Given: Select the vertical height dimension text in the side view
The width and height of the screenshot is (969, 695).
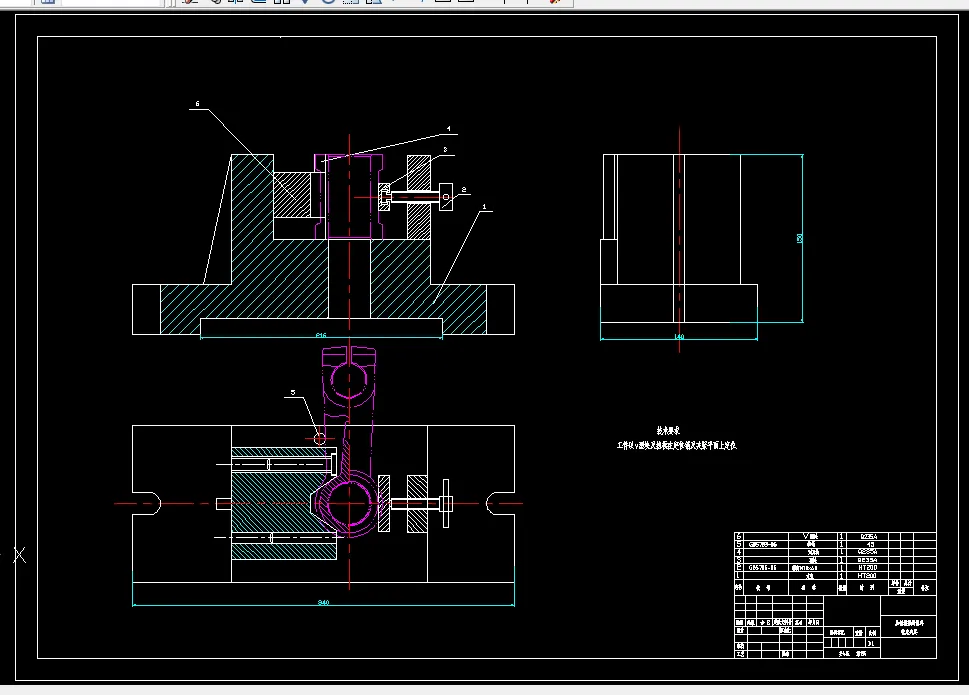Looking at the screenshot, I should click(x=799, y=238).
